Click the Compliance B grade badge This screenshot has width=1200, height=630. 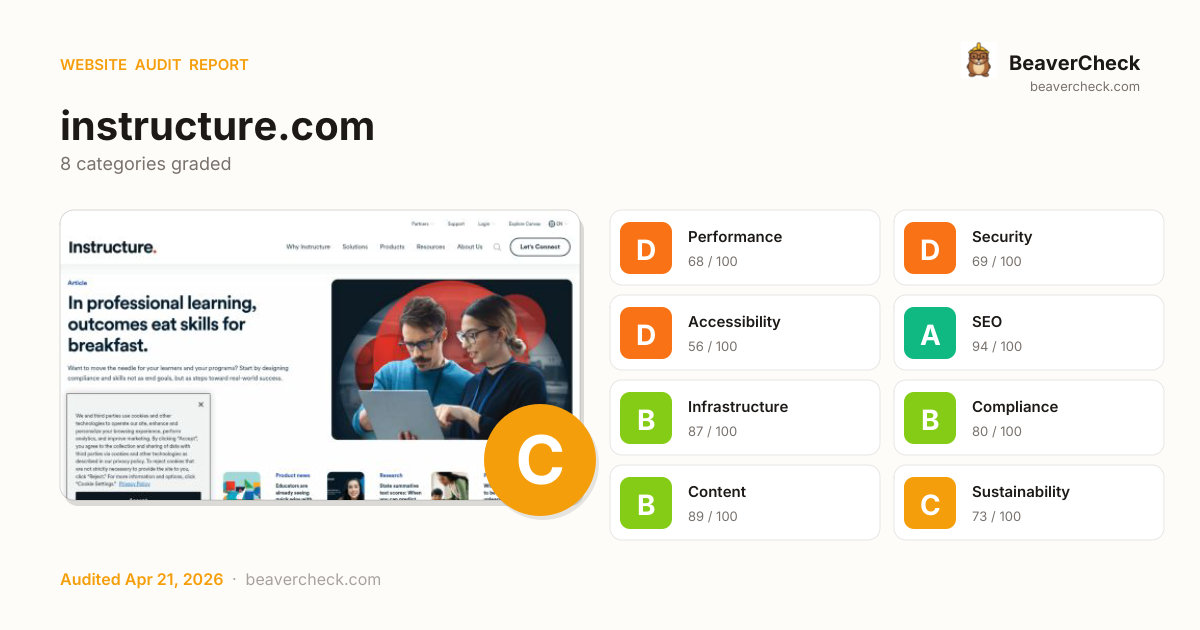(x=930, y=418)
